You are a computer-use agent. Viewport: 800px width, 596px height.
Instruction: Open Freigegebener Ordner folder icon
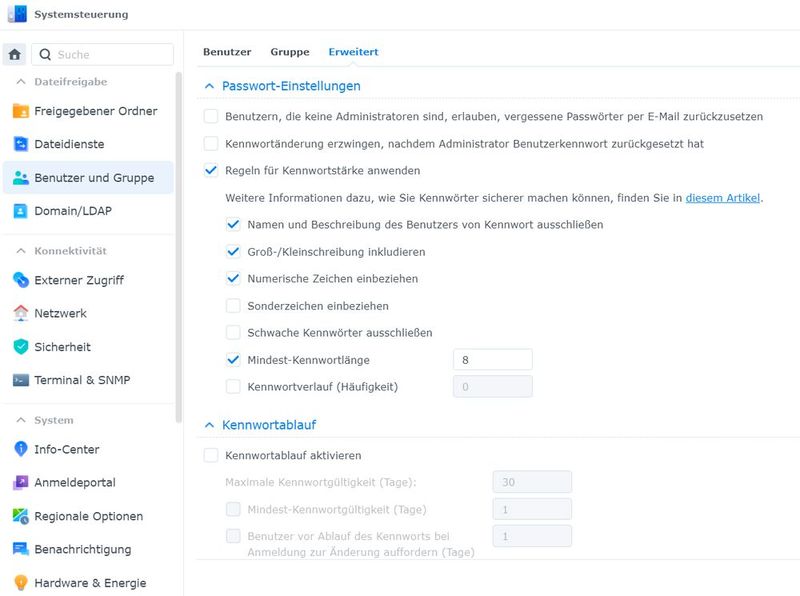[20, 111]
